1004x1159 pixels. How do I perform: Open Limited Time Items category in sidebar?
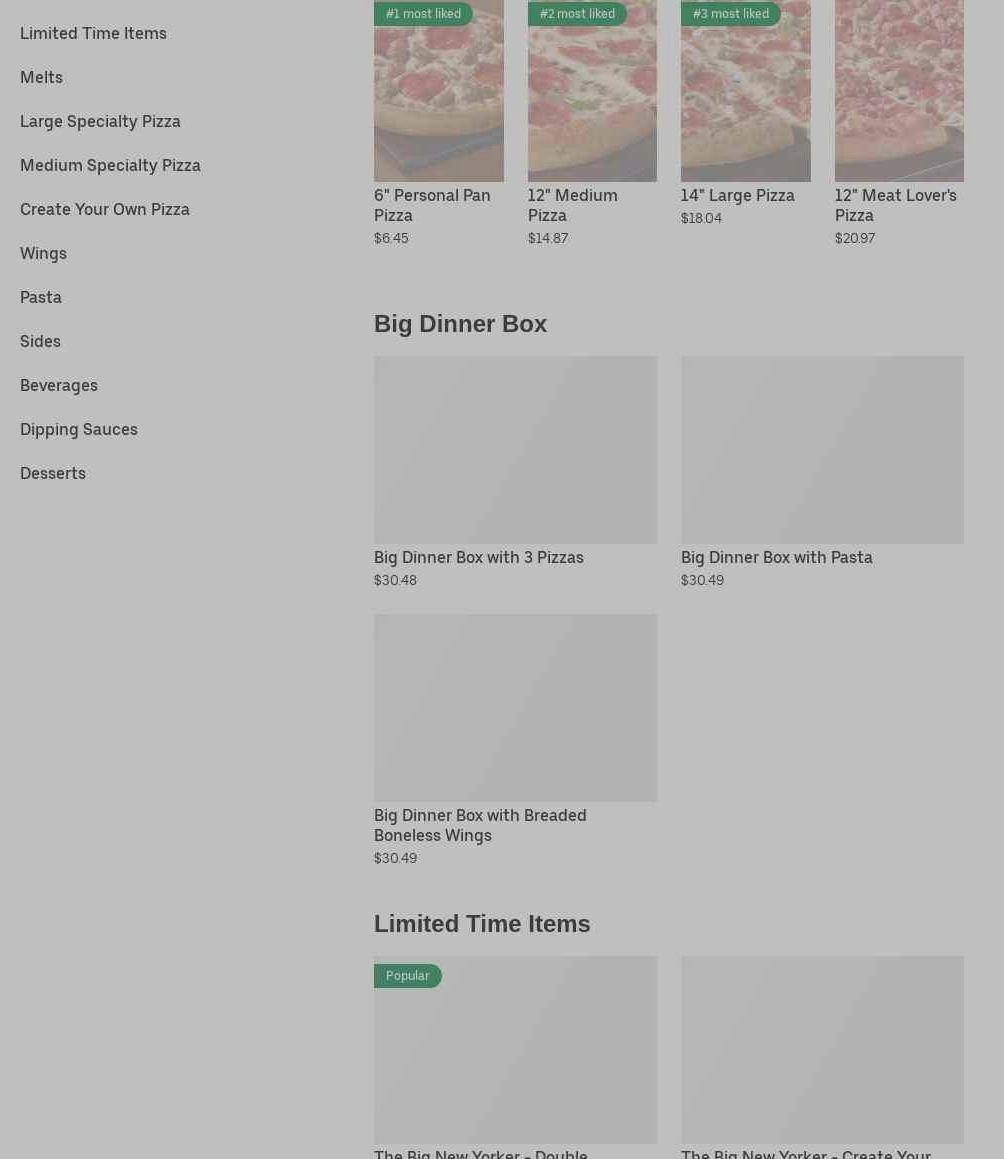[93, 33]
